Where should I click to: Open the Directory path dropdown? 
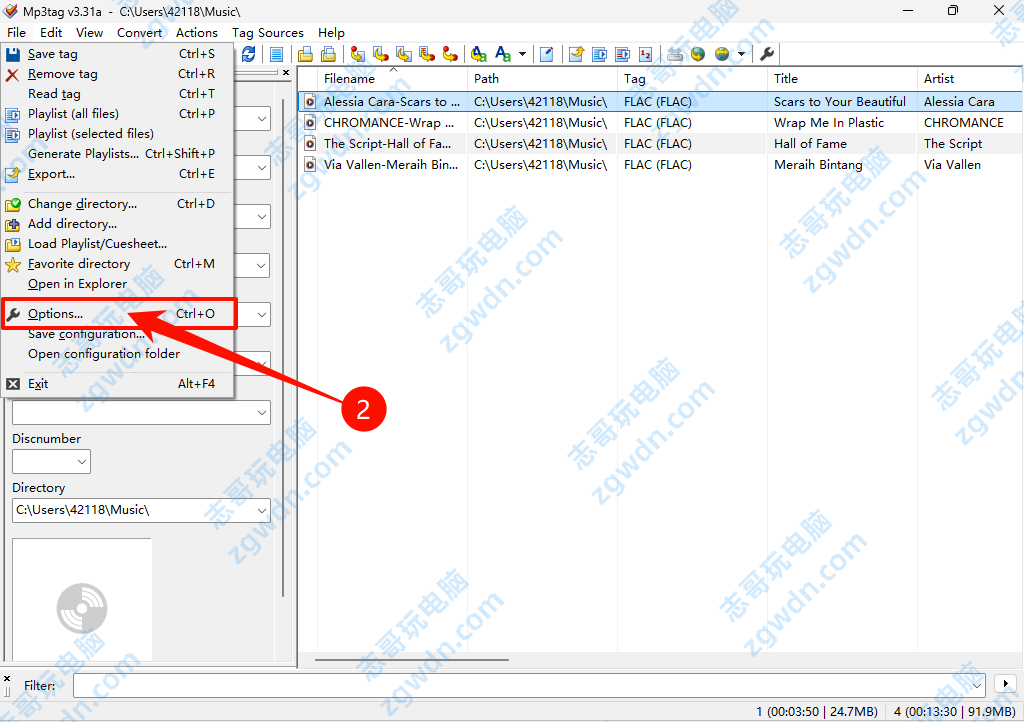261,510
